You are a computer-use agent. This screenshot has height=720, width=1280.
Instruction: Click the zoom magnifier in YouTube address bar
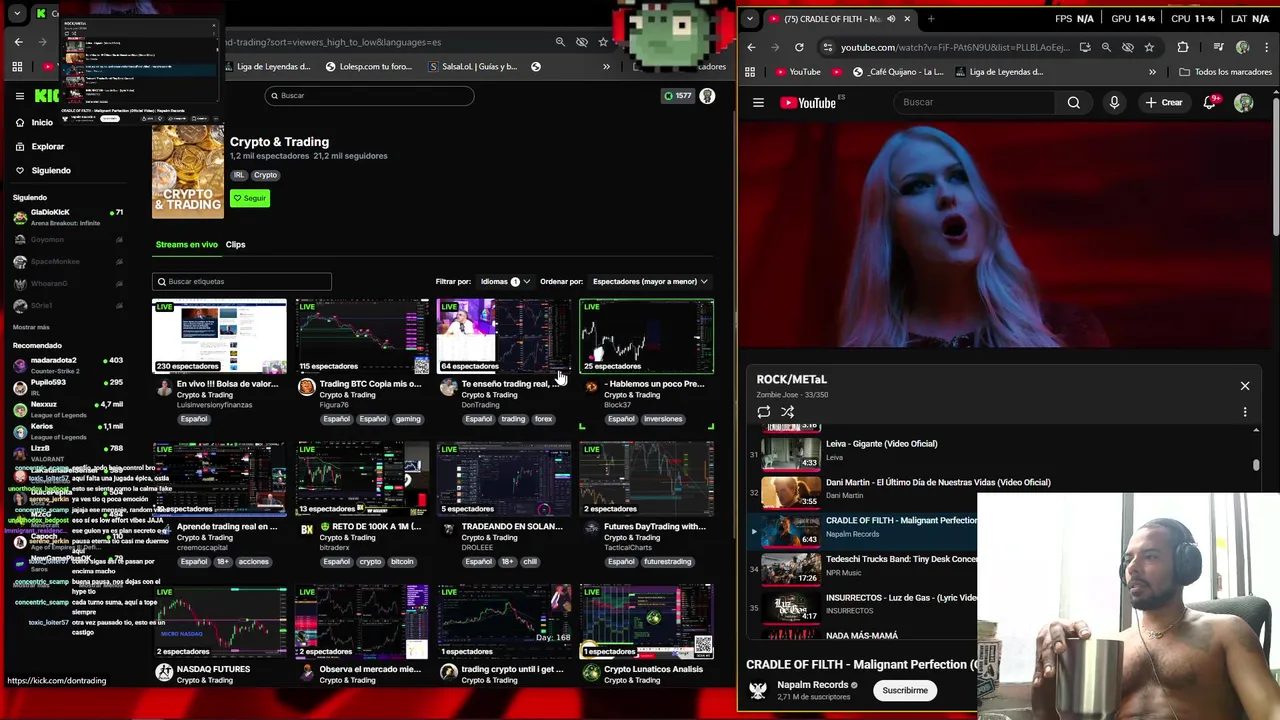click(x=1106, y=47)
